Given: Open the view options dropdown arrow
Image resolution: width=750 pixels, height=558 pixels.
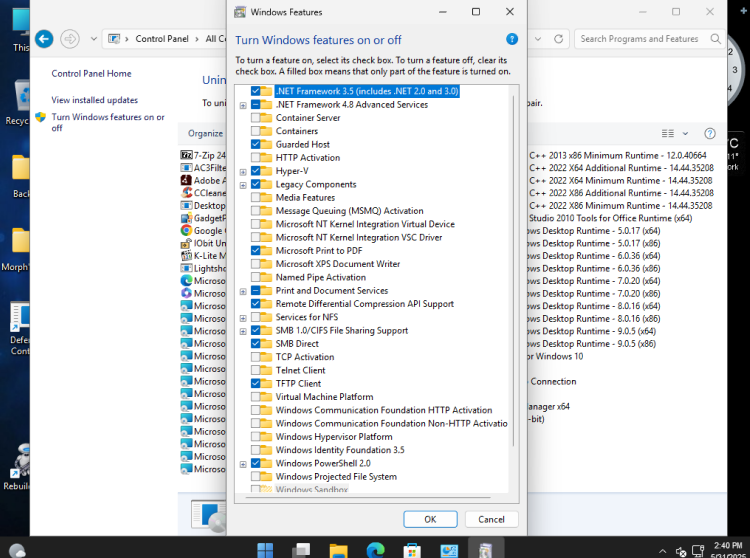Looking at the screenshot, I should point(685,133).
